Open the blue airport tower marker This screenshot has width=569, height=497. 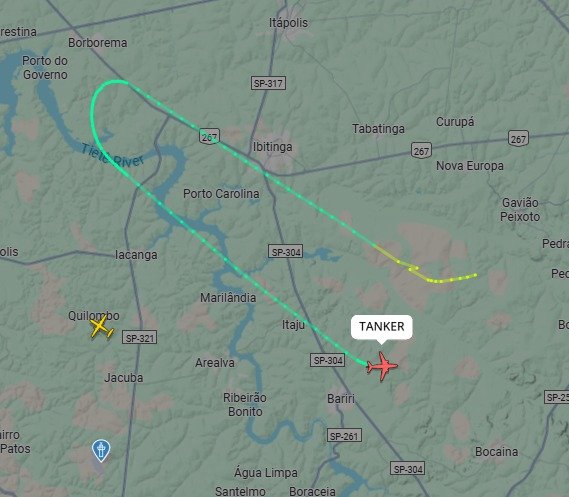coord(101,450)
